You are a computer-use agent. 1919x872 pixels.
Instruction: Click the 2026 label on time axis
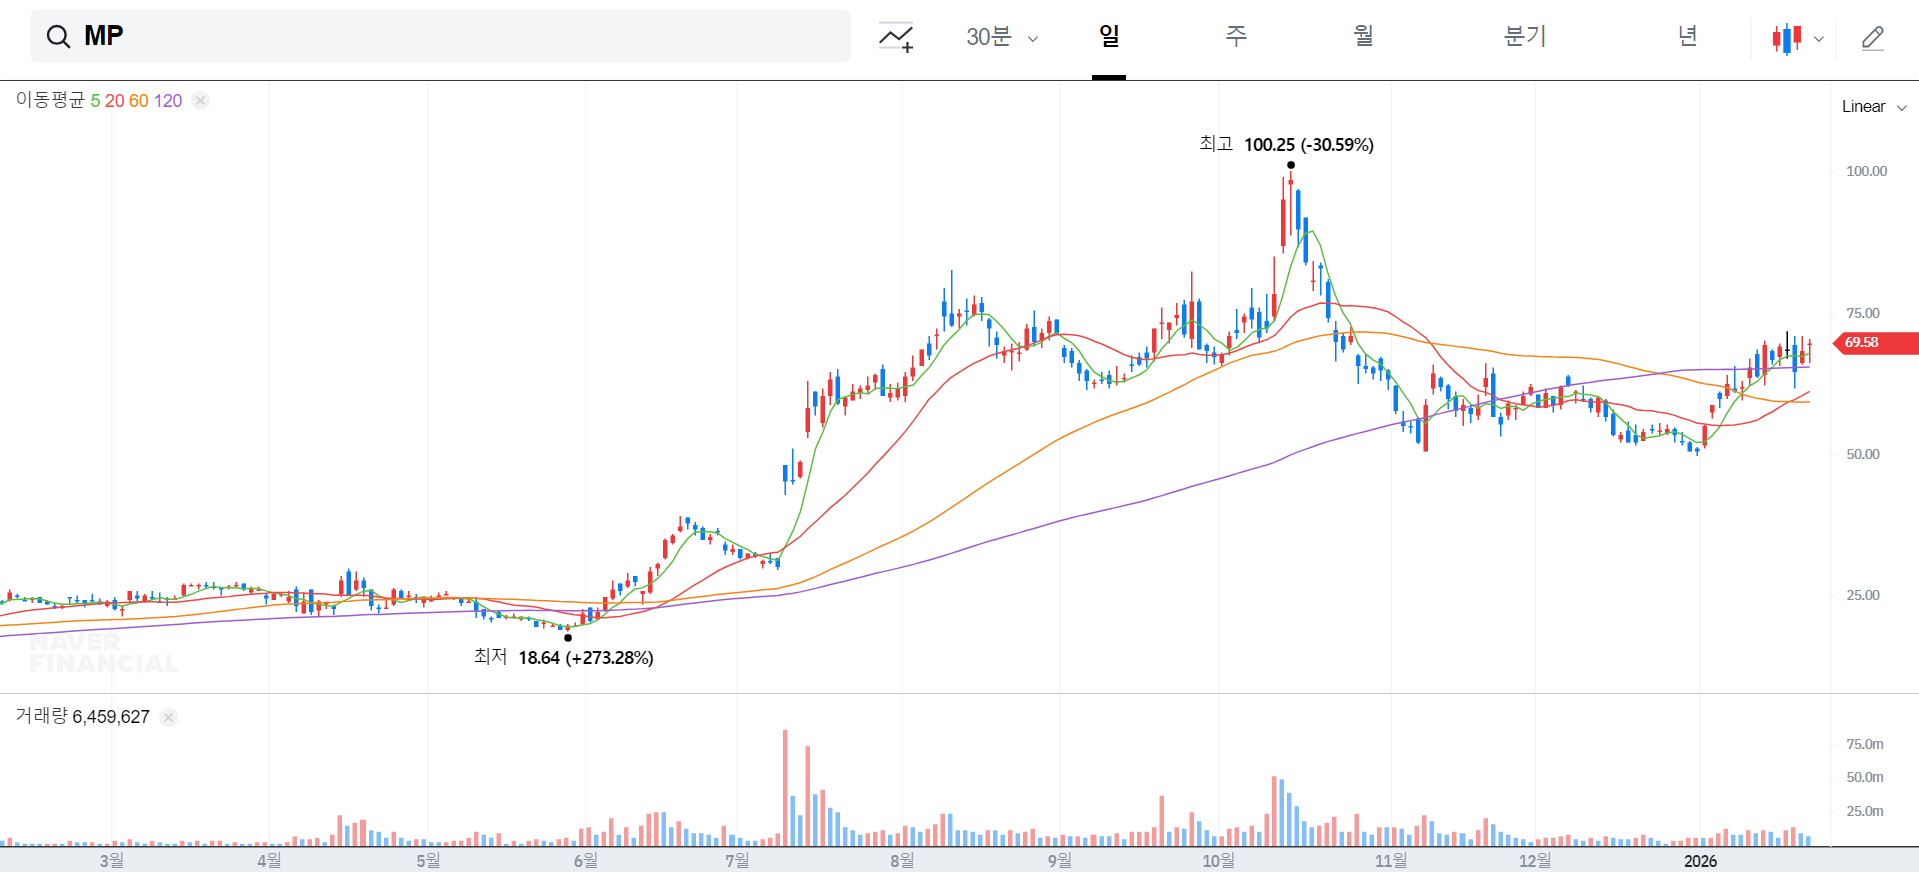[1700, 861]
